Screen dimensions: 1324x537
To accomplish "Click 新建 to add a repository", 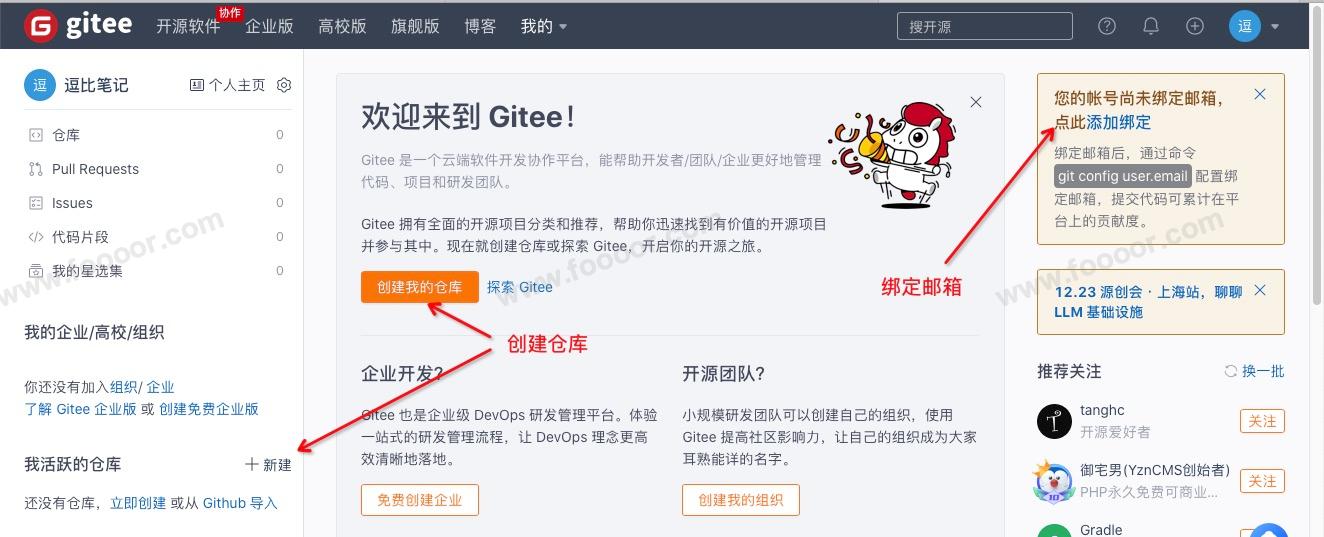I will click(269, 465).
